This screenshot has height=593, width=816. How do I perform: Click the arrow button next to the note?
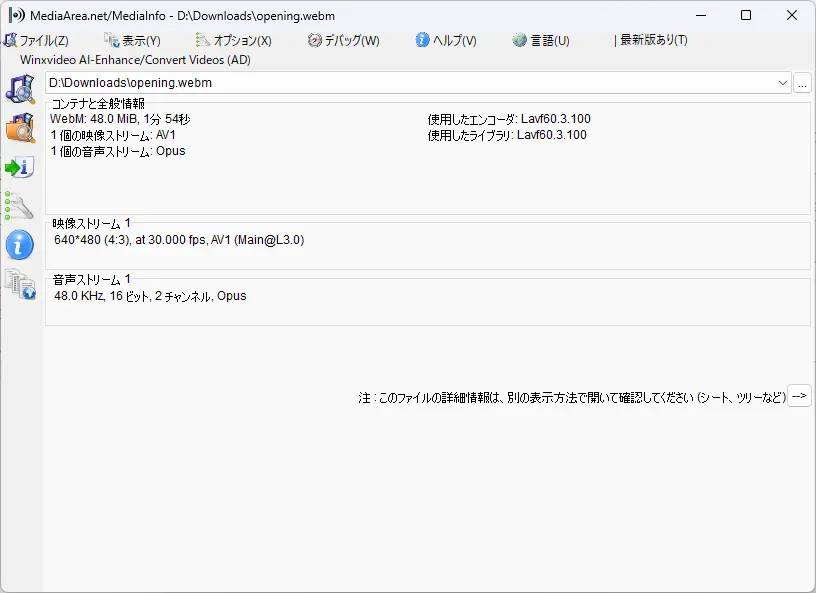(x=799, y=396)
